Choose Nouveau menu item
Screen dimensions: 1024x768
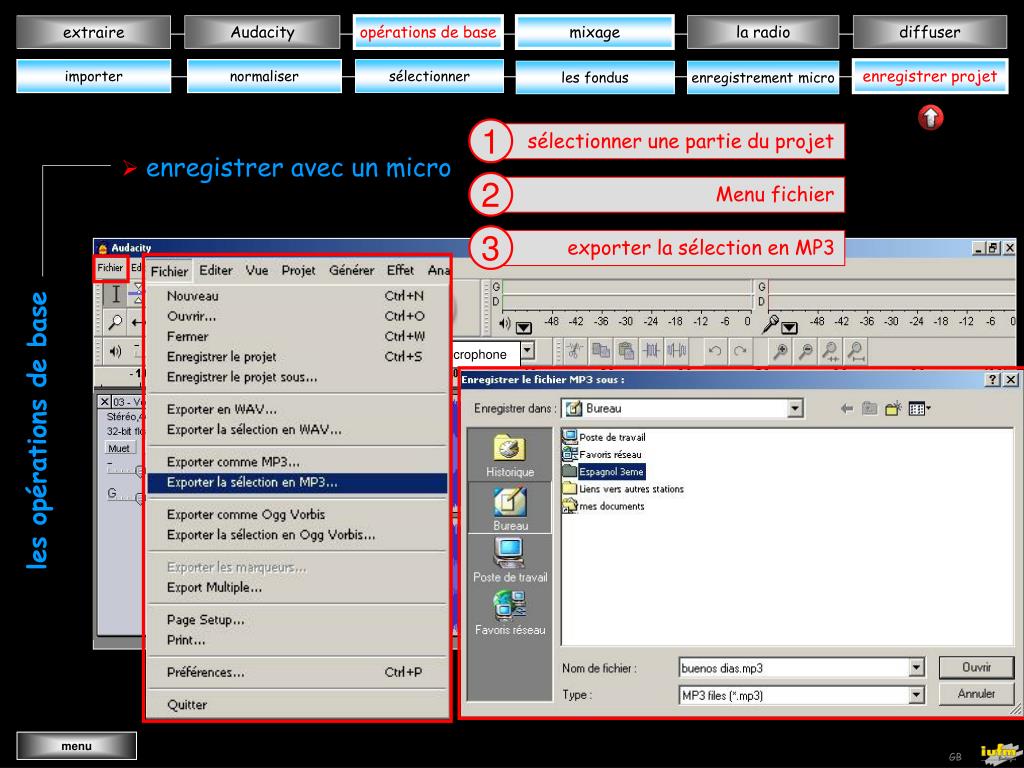pyautogui.click(x=297, y=296)
